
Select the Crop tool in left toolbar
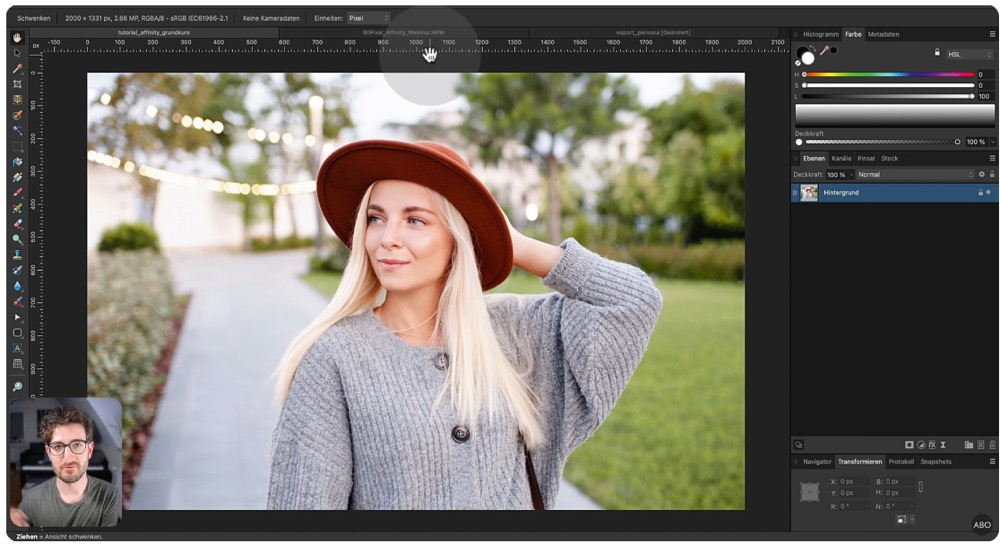click(x=17, y=84)
